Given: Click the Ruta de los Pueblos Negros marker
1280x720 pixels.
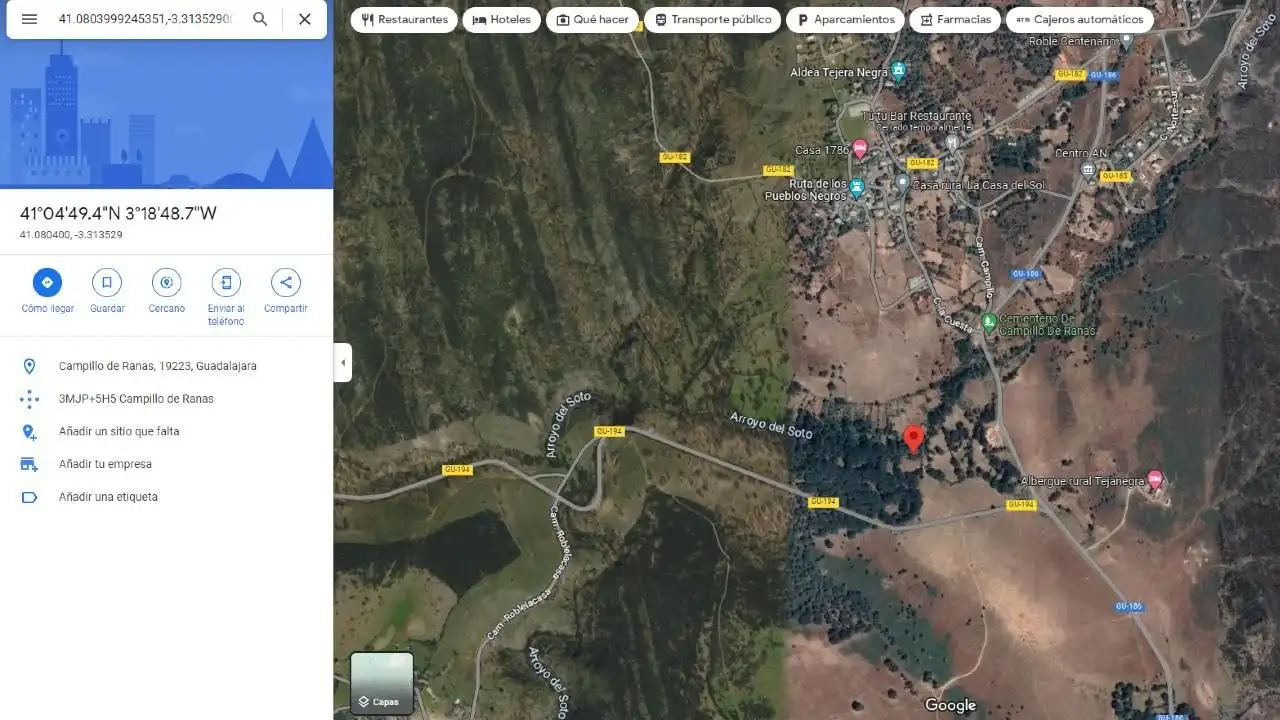Looking at the screenshot, I should [857, 186].
